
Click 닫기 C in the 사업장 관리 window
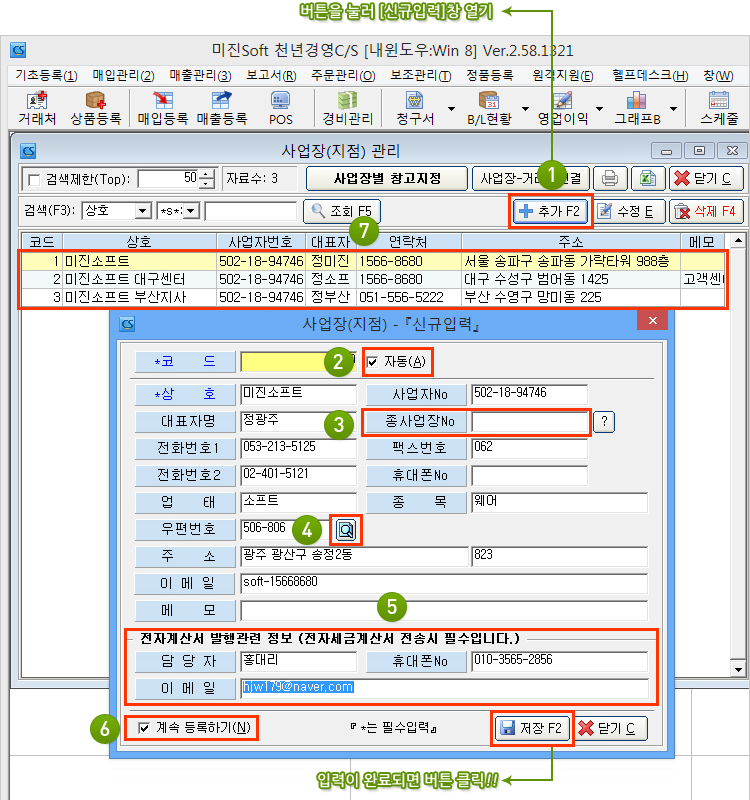tap(706, 179)
